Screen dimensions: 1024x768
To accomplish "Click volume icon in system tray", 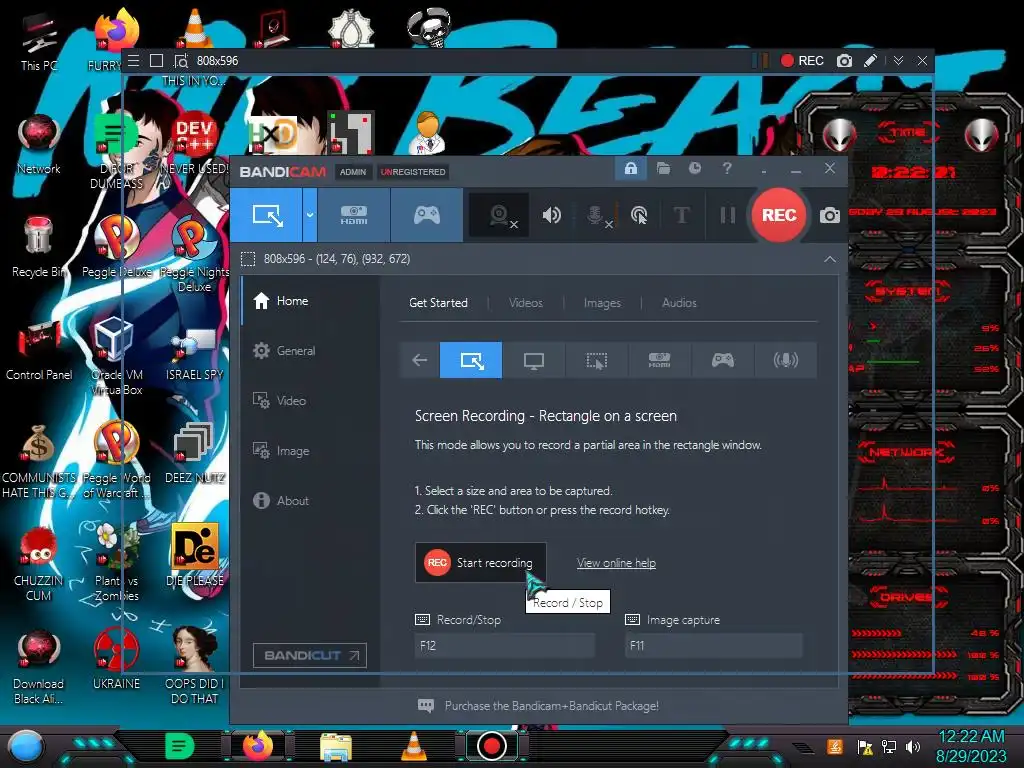I will pyautogui.click(x=913, y=746).
